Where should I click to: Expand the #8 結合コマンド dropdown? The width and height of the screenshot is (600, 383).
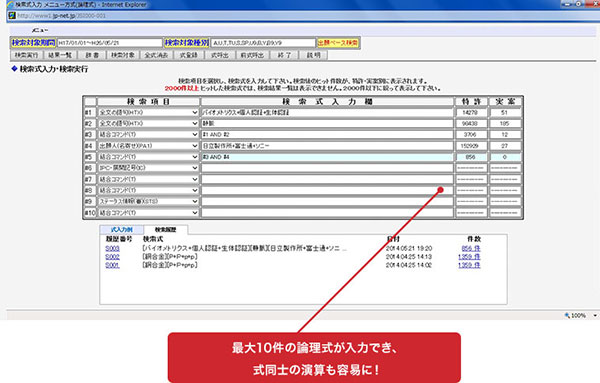coord(194,190)
